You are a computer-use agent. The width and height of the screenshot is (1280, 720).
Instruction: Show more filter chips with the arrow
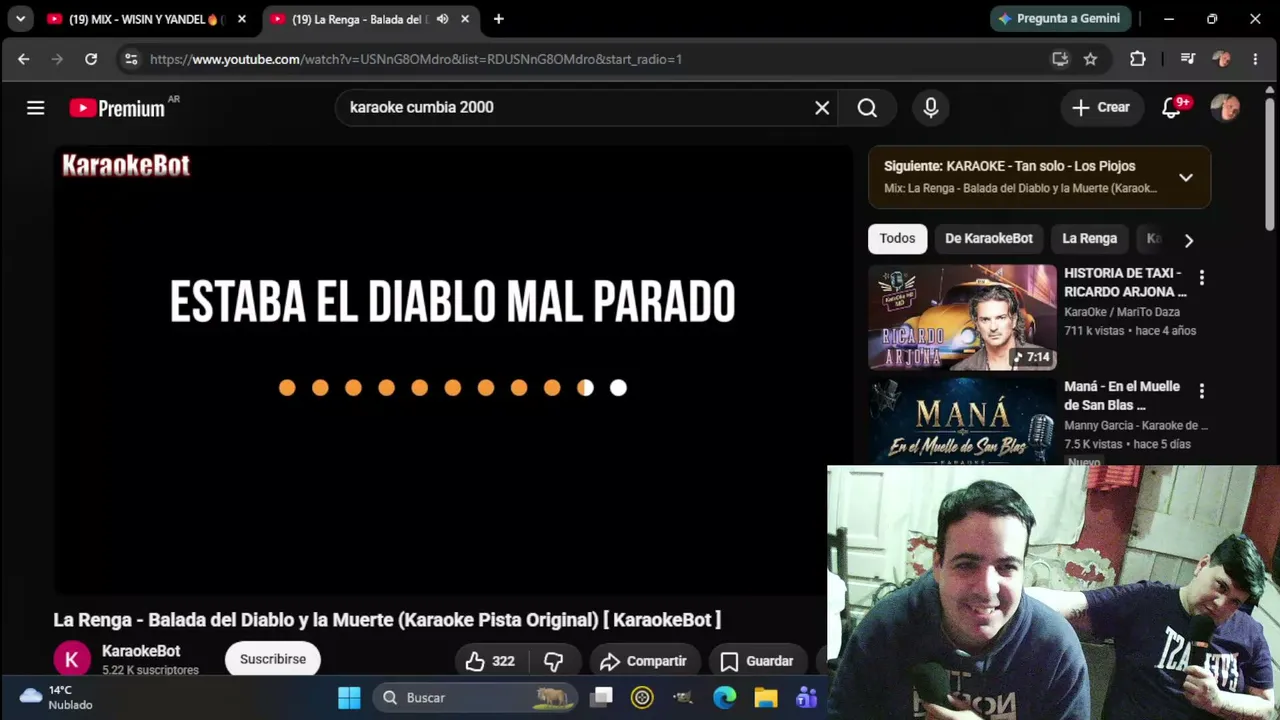click(x=1188, y=240)
